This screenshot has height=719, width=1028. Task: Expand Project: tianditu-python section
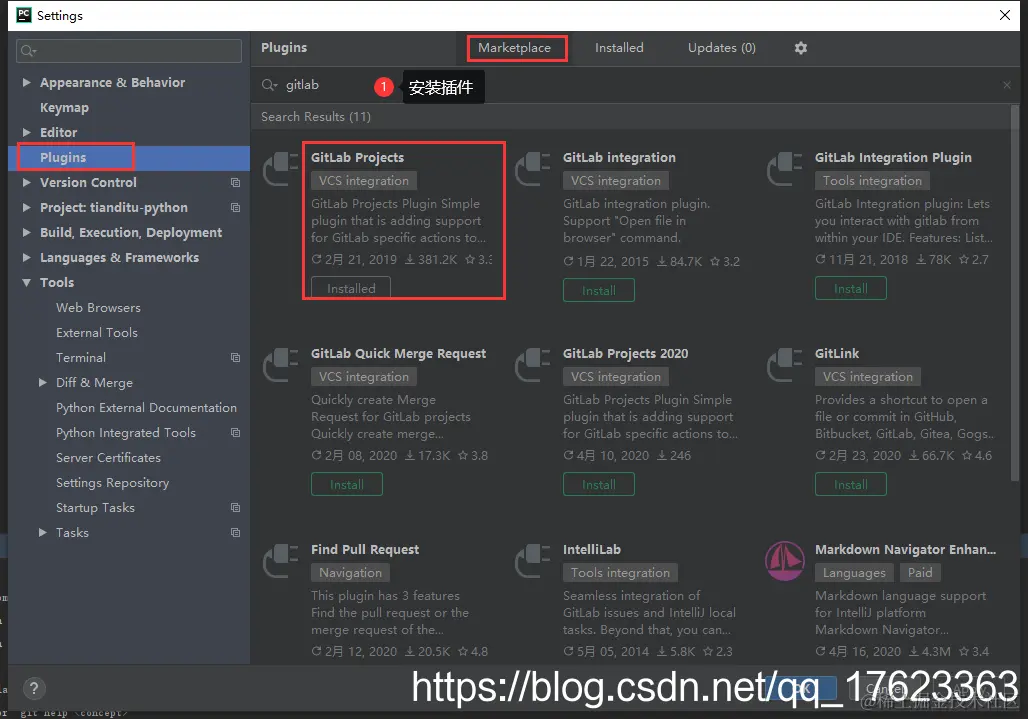click(x=26, y=207)
